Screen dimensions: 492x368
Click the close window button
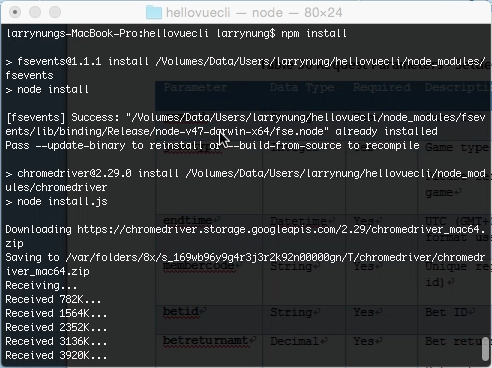pos(15,12)
